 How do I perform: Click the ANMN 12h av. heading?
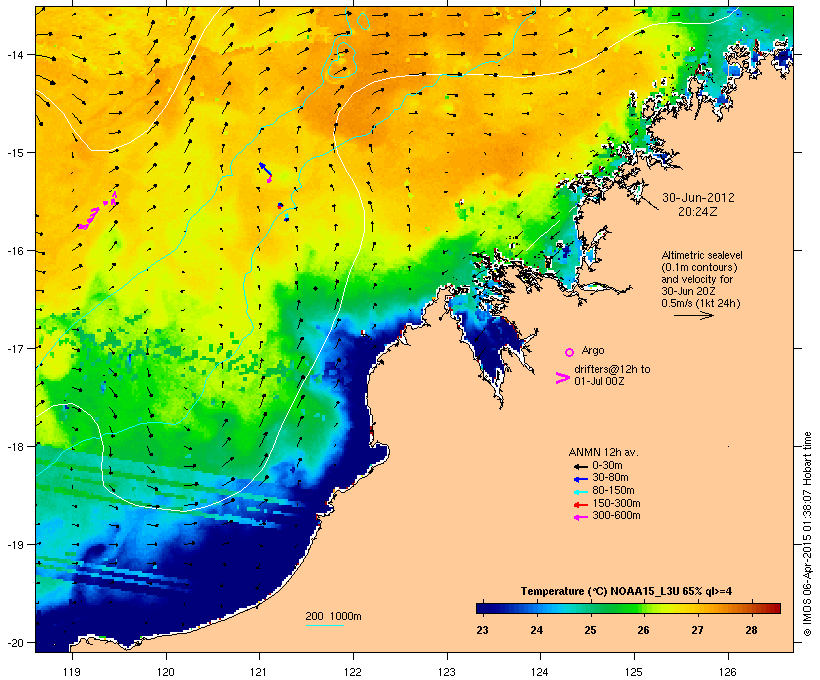click(603, 452)
